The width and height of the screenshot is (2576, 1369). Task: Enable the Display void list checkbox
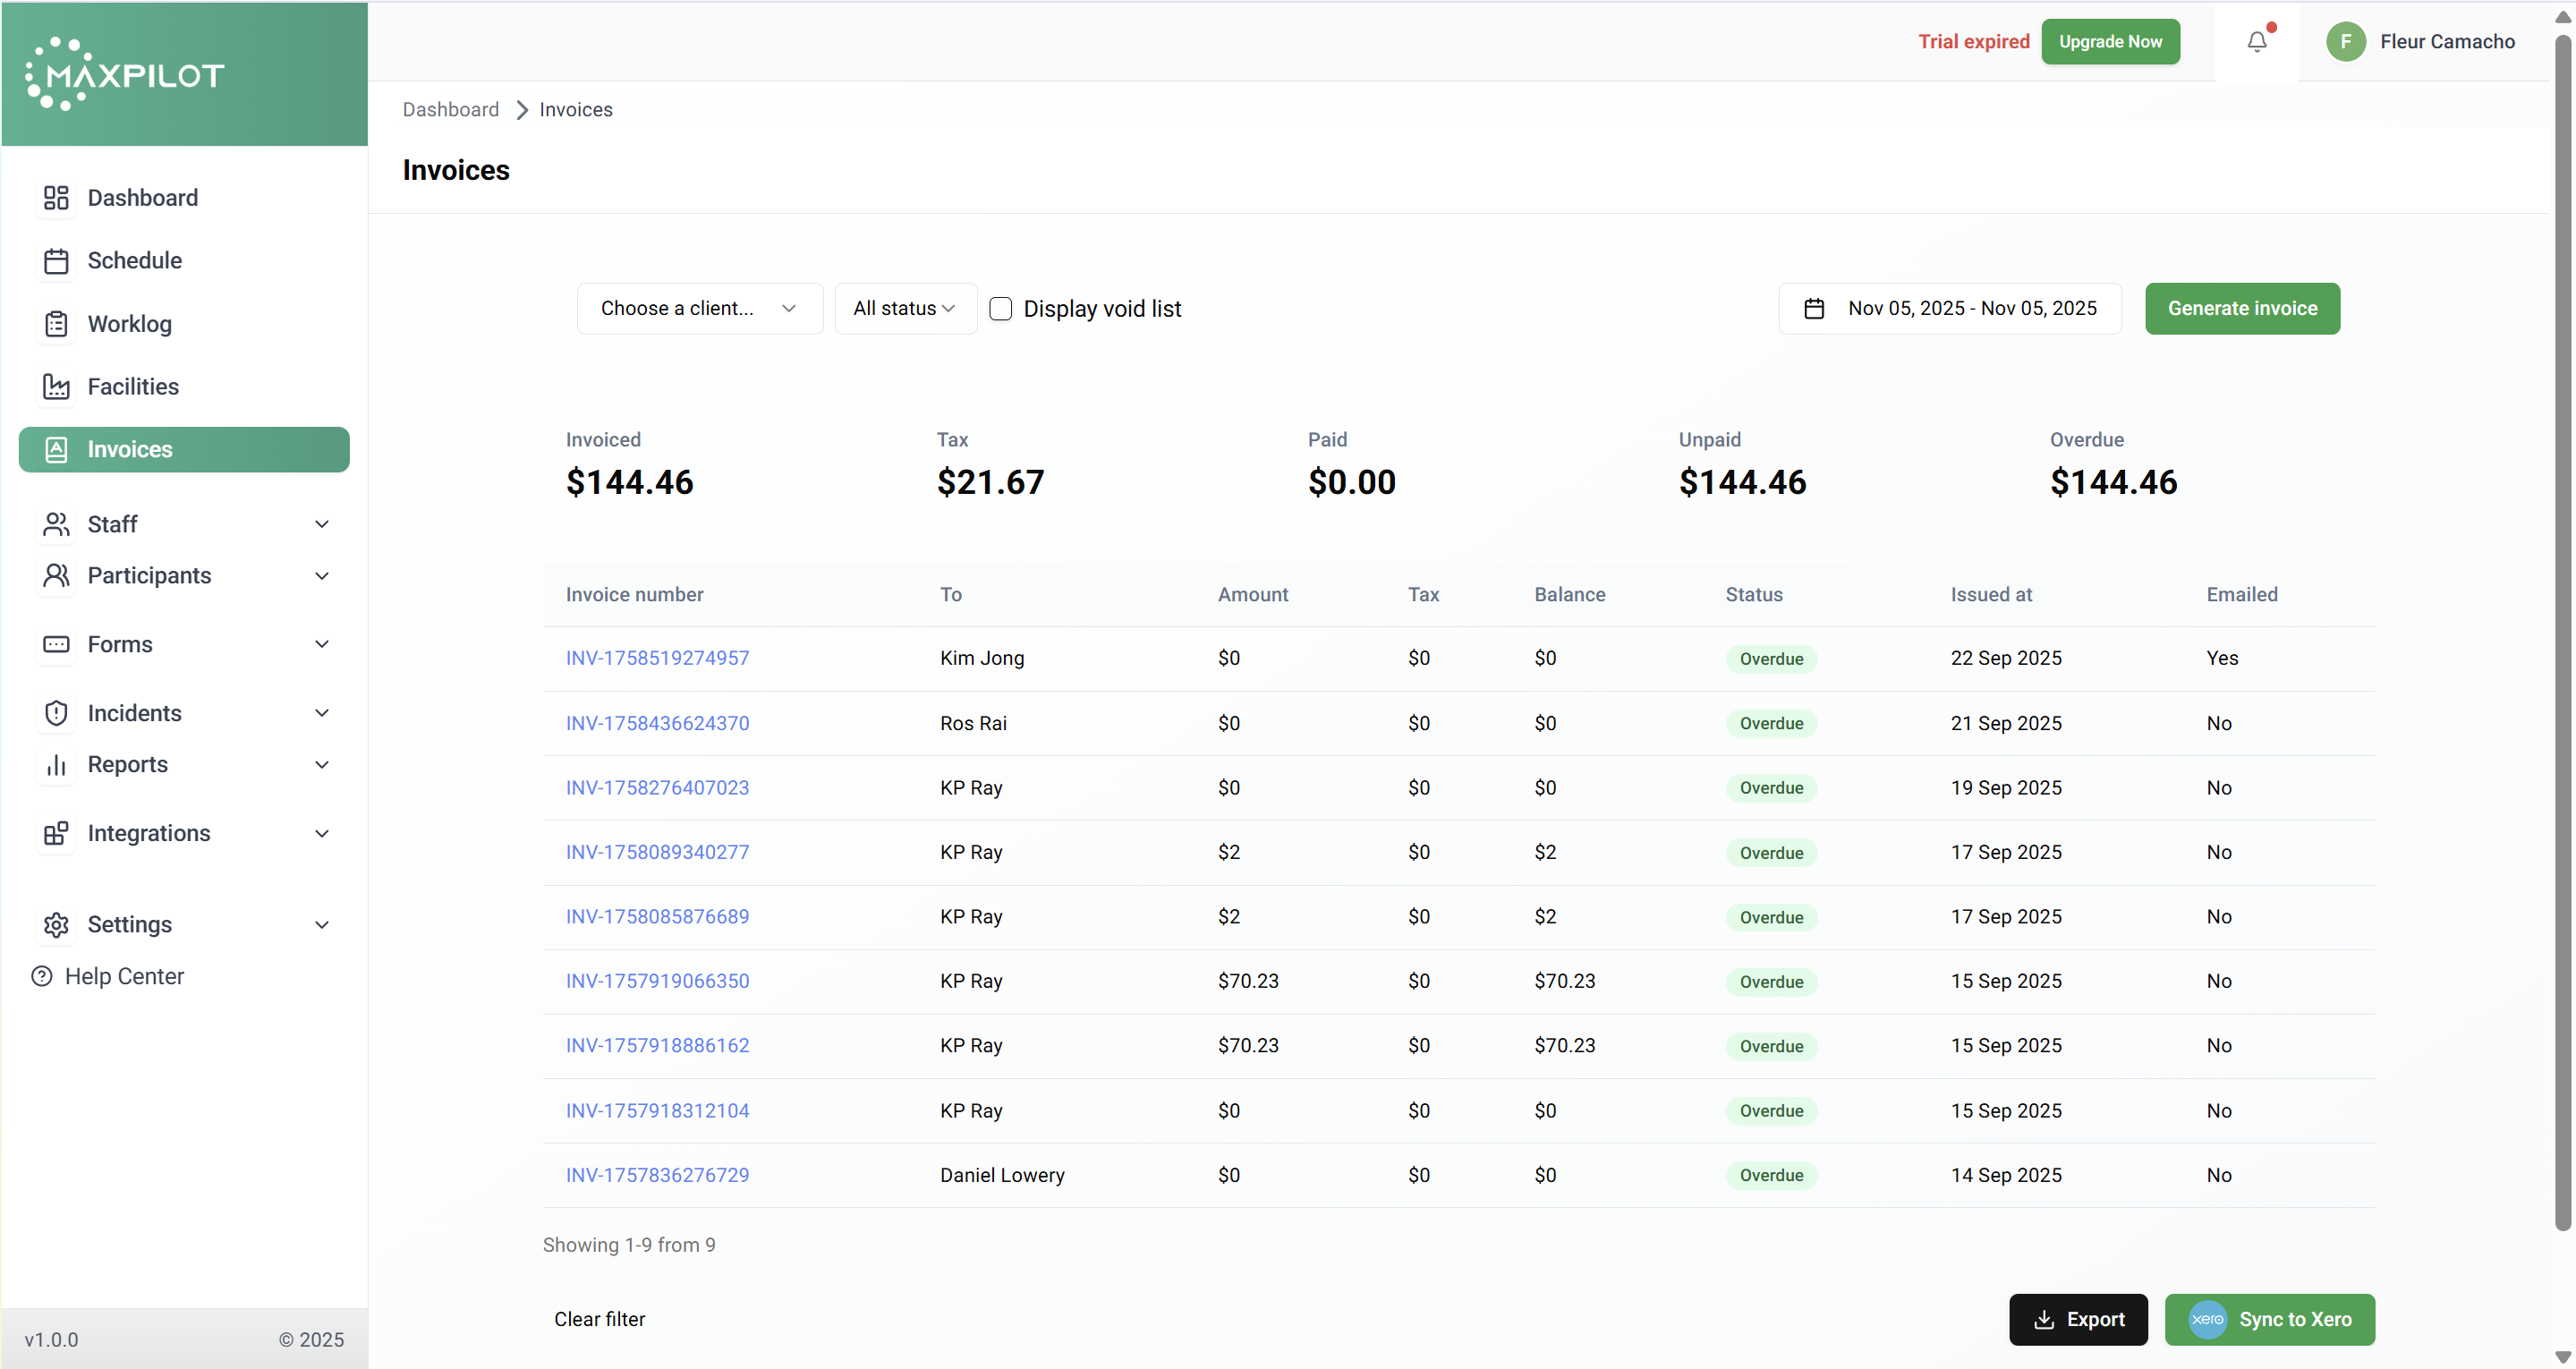pos(1000,309)
